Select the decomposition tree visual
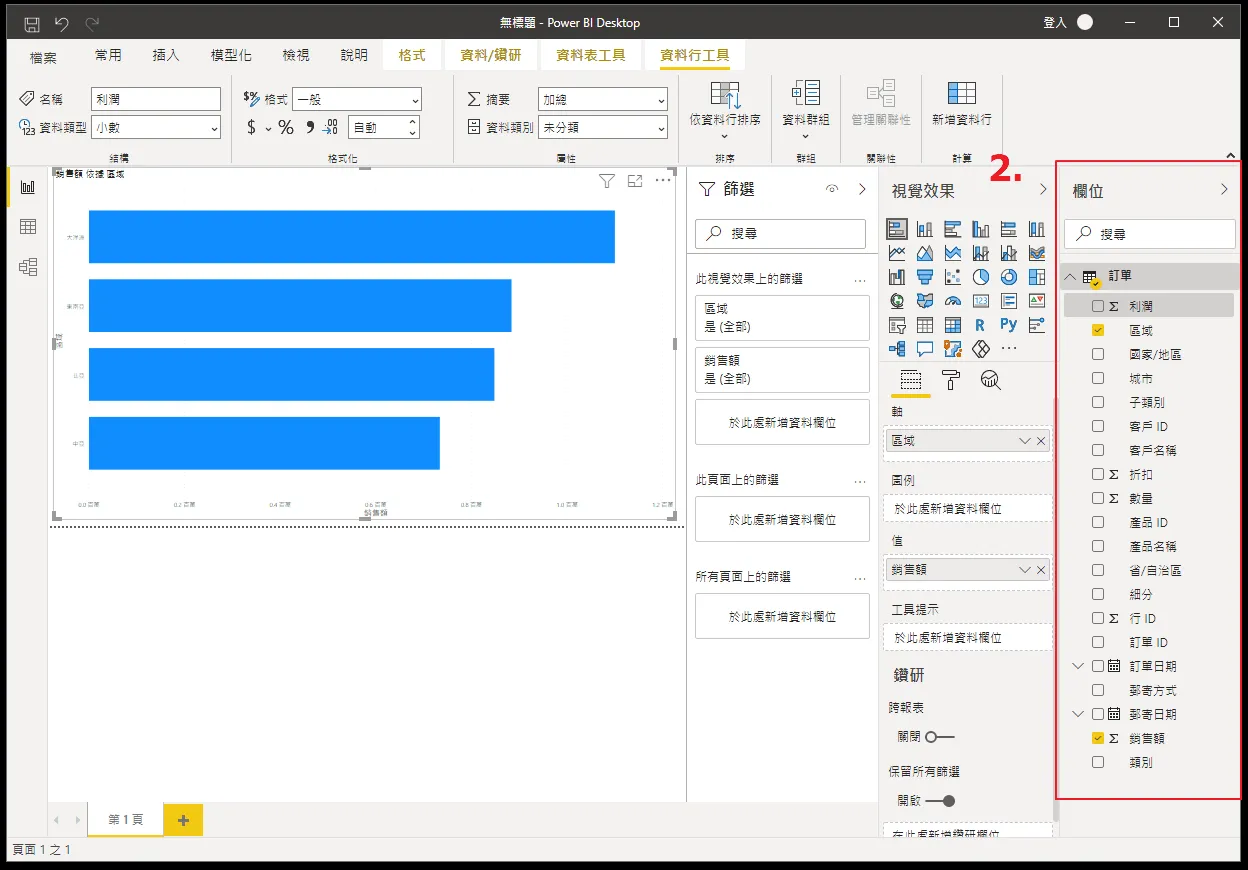This screenshot has height=870, width=1248. click(897, 348)
